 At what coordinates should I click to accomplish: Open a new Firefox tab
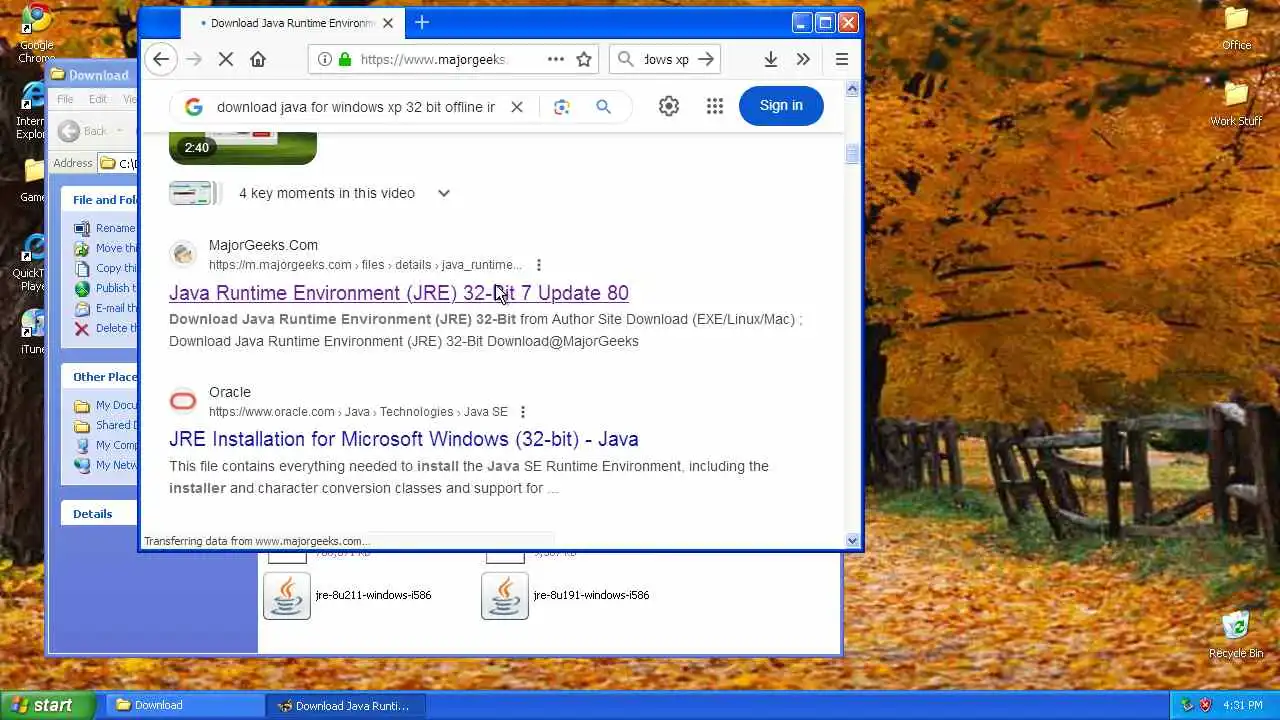[422, 22]
